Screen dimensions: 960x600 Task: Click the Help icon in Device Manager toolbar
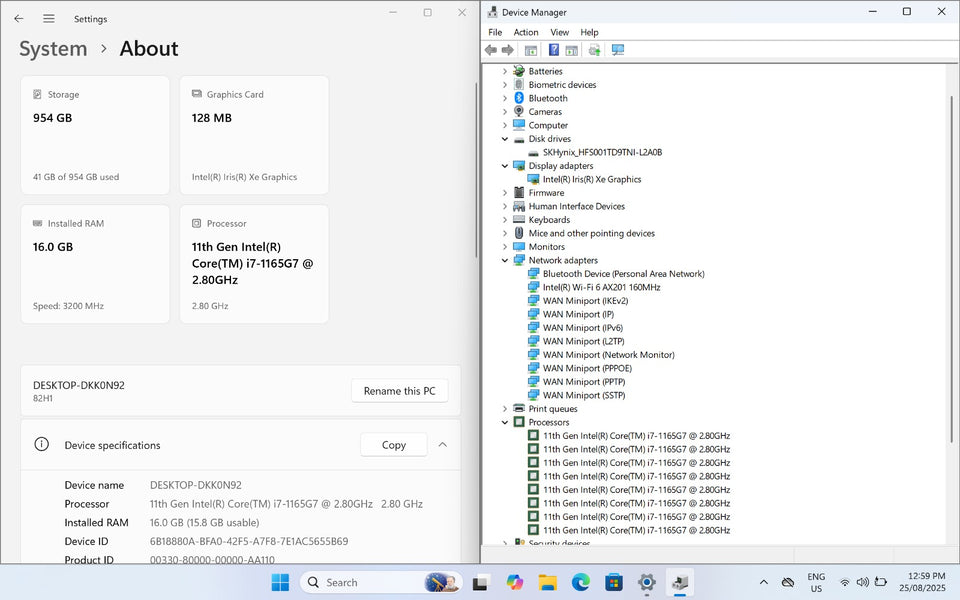(553, 50)
